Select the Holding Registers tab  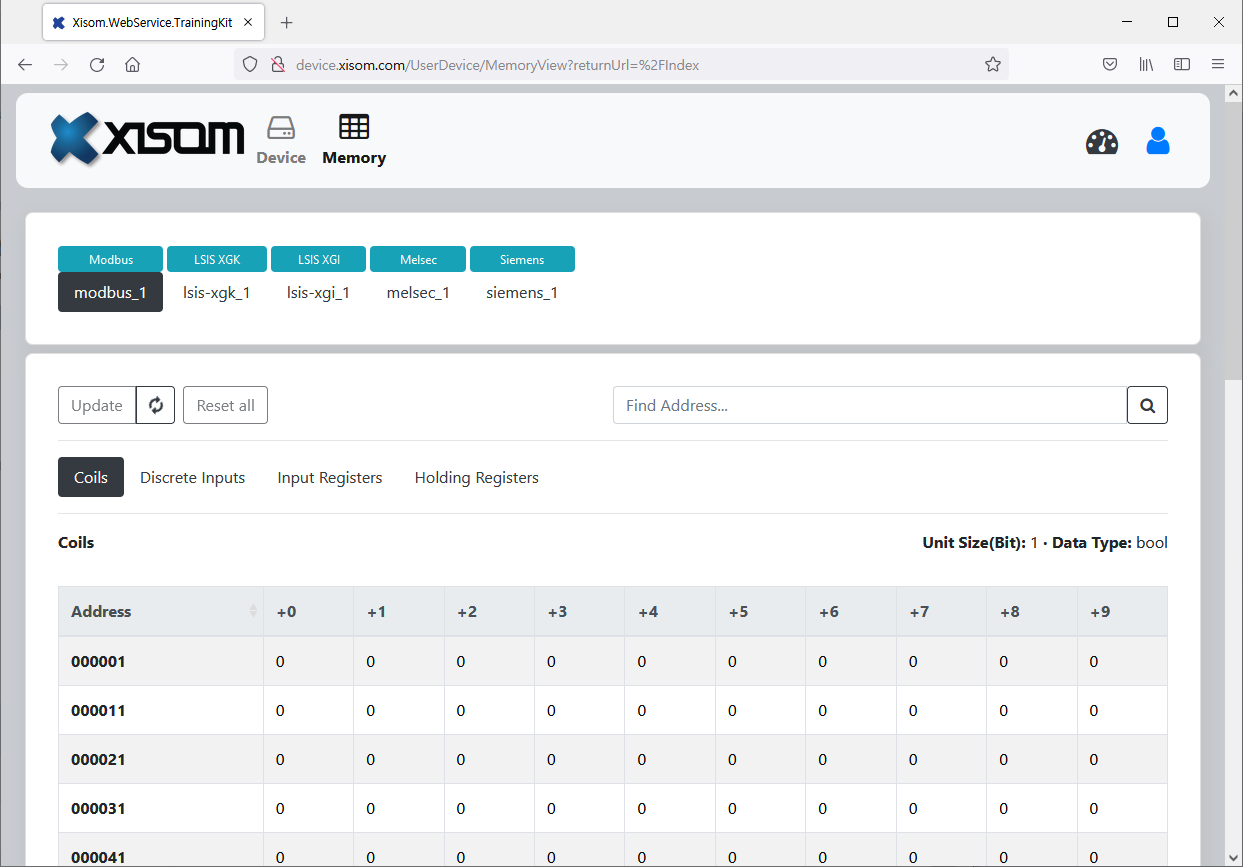point(477,477)
